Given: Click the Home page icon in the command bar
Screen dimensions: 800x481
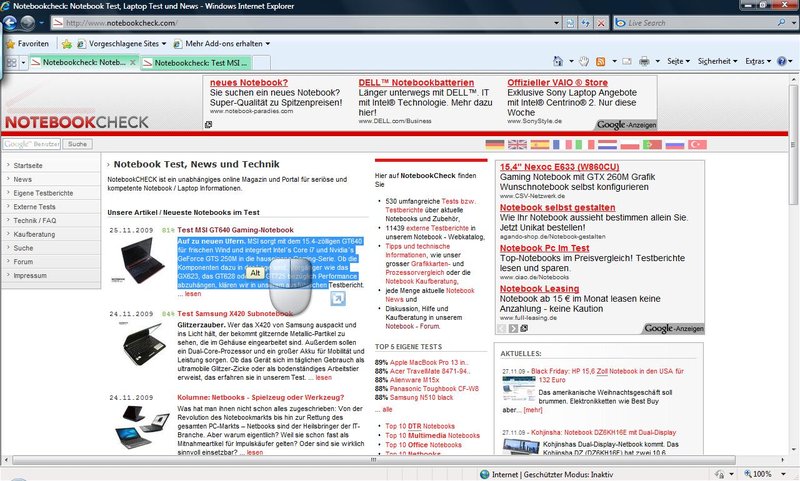Looking at the screenshot, I should [x=558, y=61].
